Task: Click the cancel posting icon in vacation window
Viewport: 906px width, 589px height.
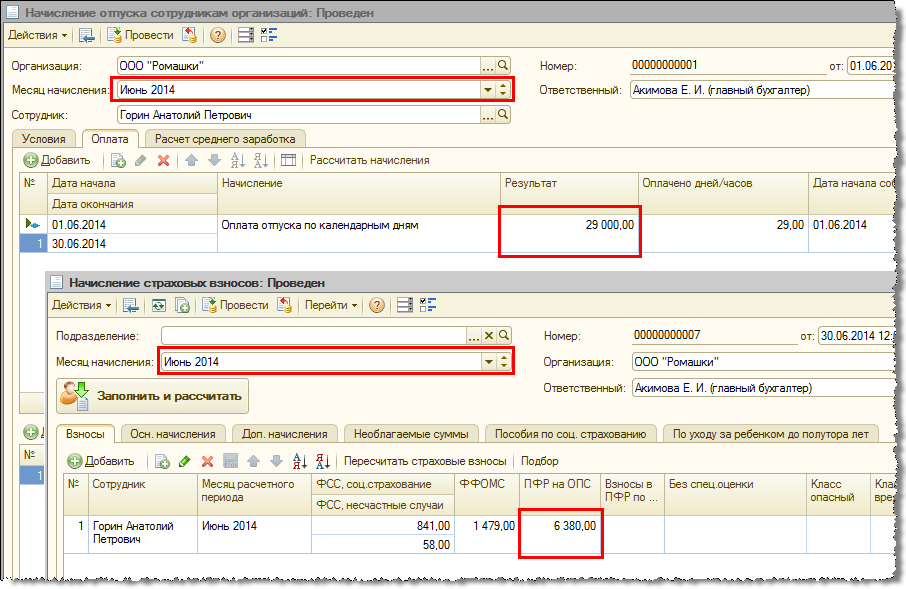Action: pos(190,35)
